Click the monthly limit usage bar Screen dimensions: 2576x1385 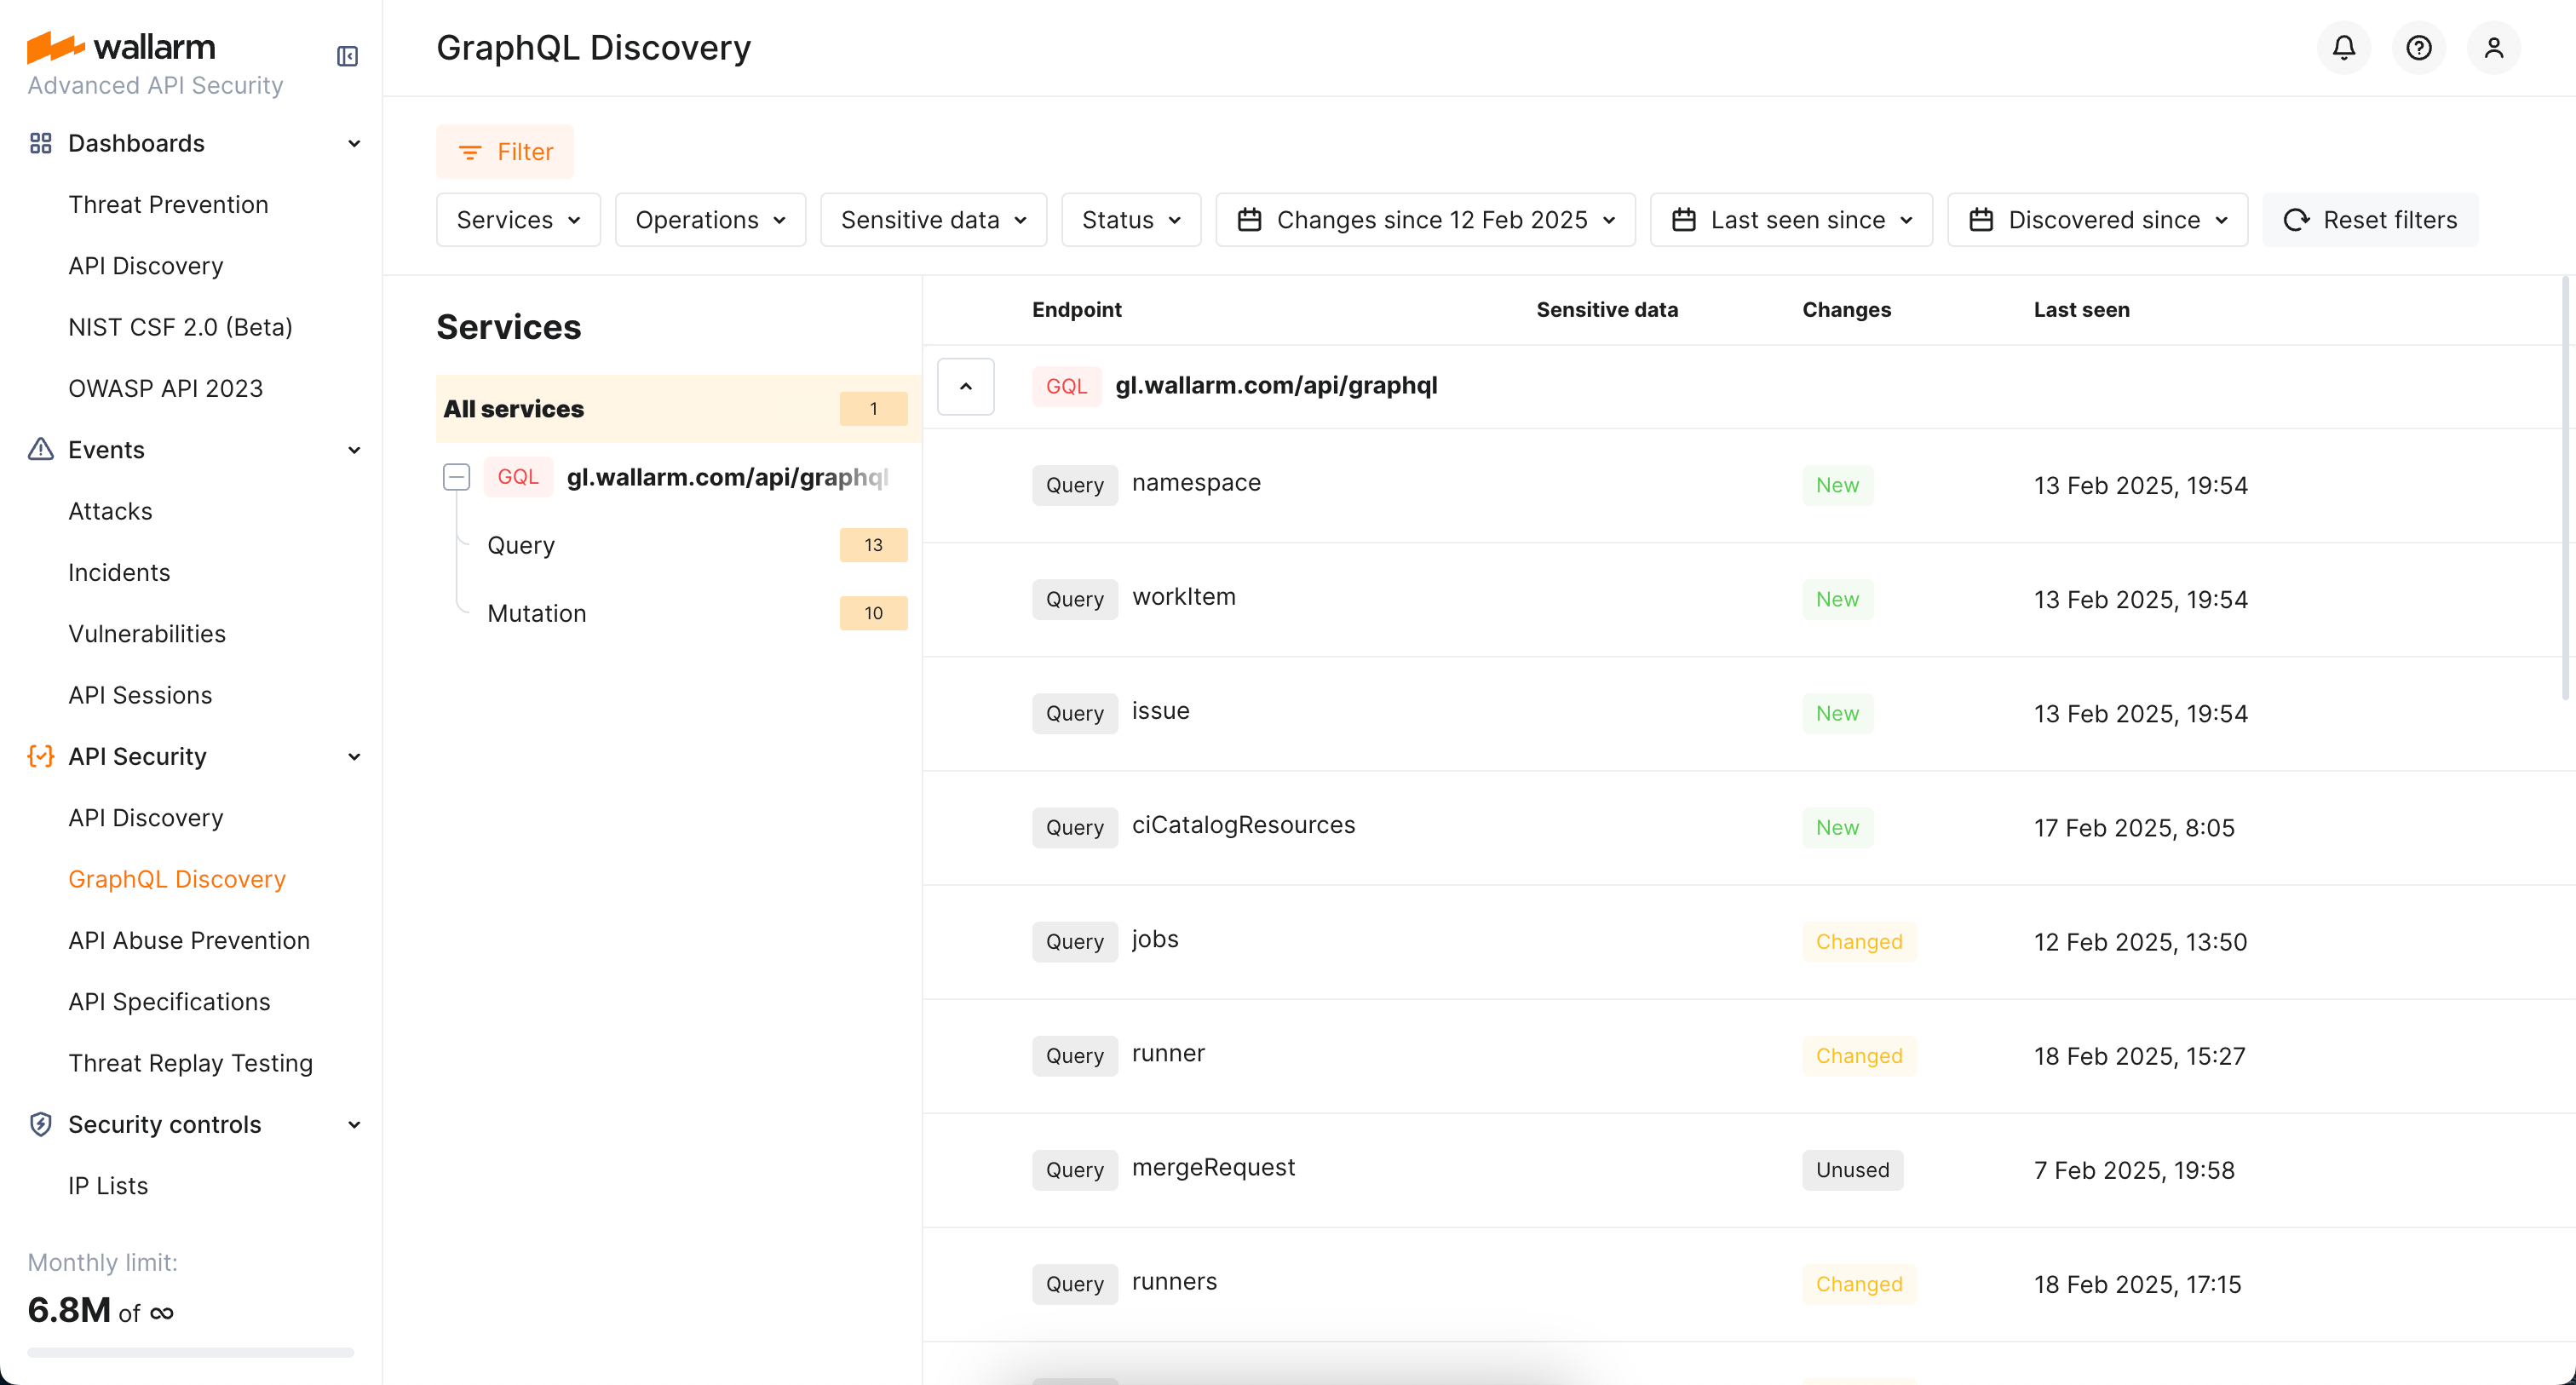tap(190, 1352)
